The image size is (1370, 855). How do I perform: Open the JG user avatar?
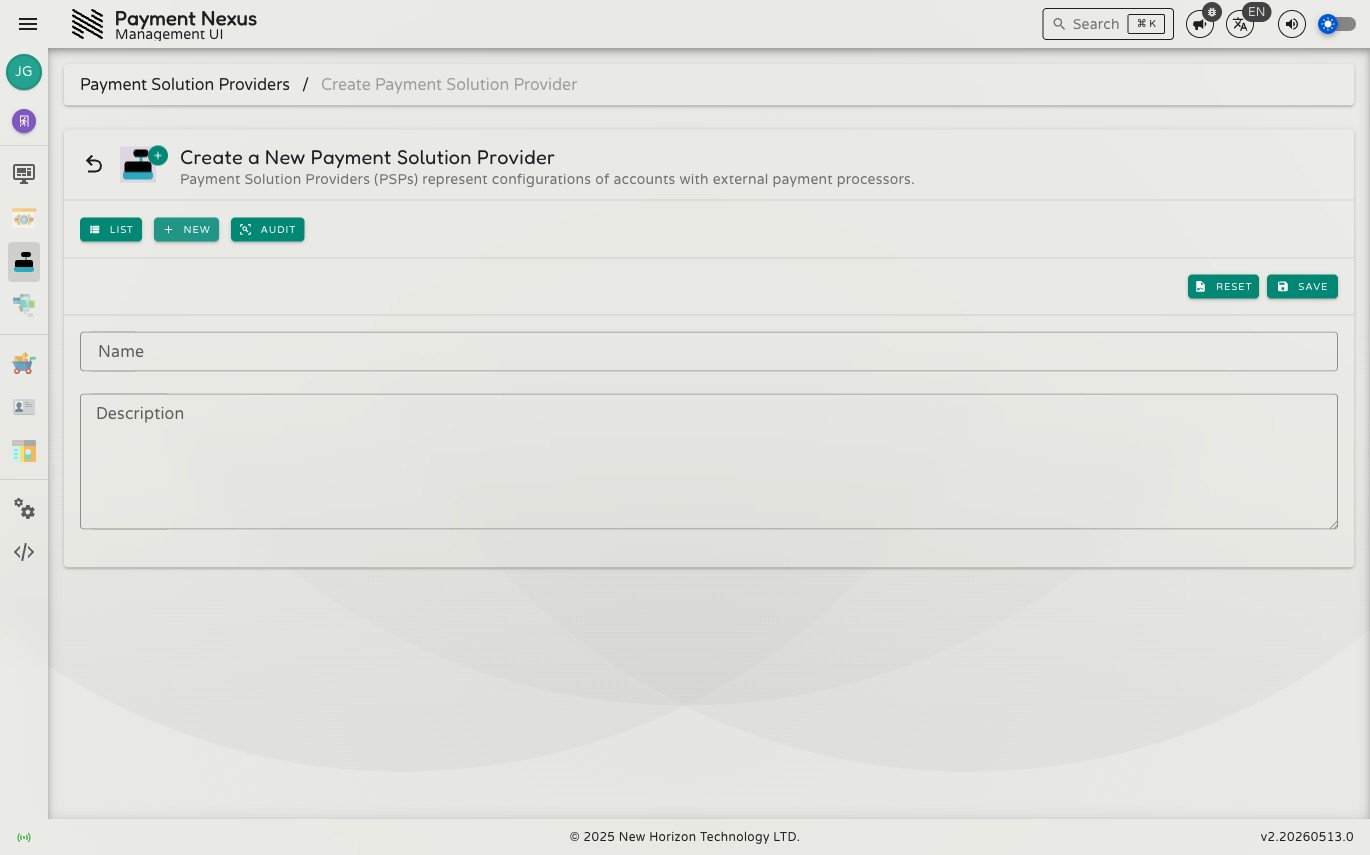[24, 72]
